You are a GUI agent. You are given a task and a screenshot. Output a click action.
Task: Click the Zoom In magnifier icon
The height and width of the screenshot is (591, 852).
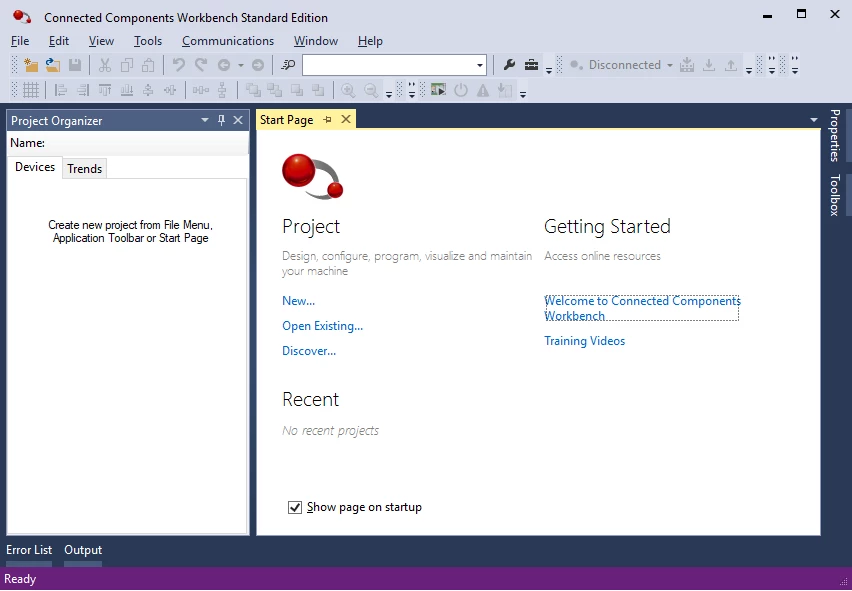[348, 90]
